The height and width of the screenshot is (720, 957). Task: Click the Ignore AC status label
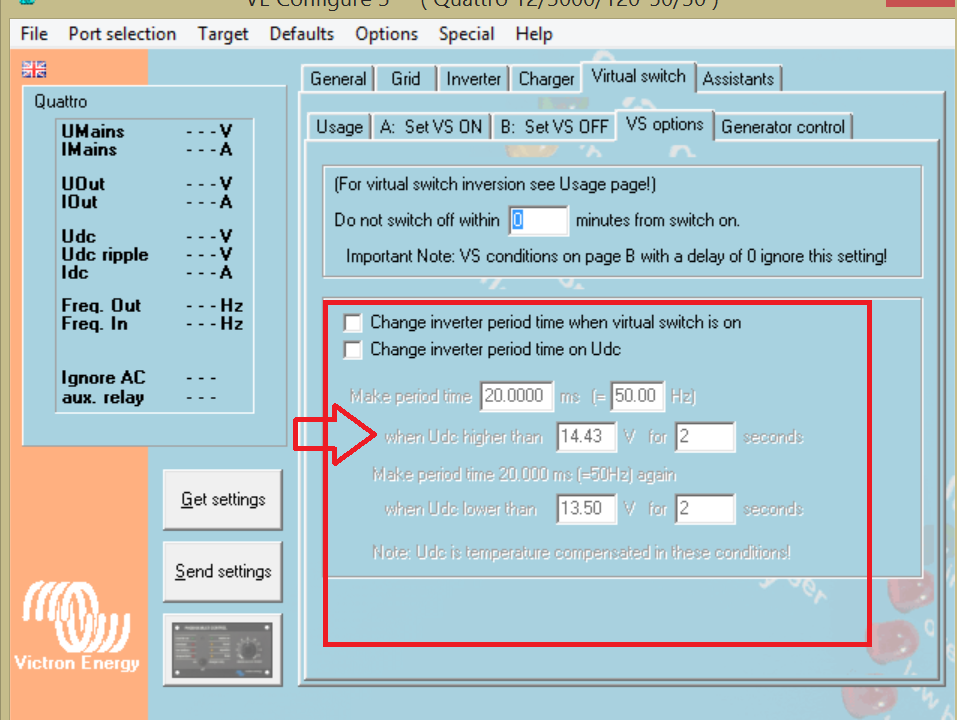point(103,378)
